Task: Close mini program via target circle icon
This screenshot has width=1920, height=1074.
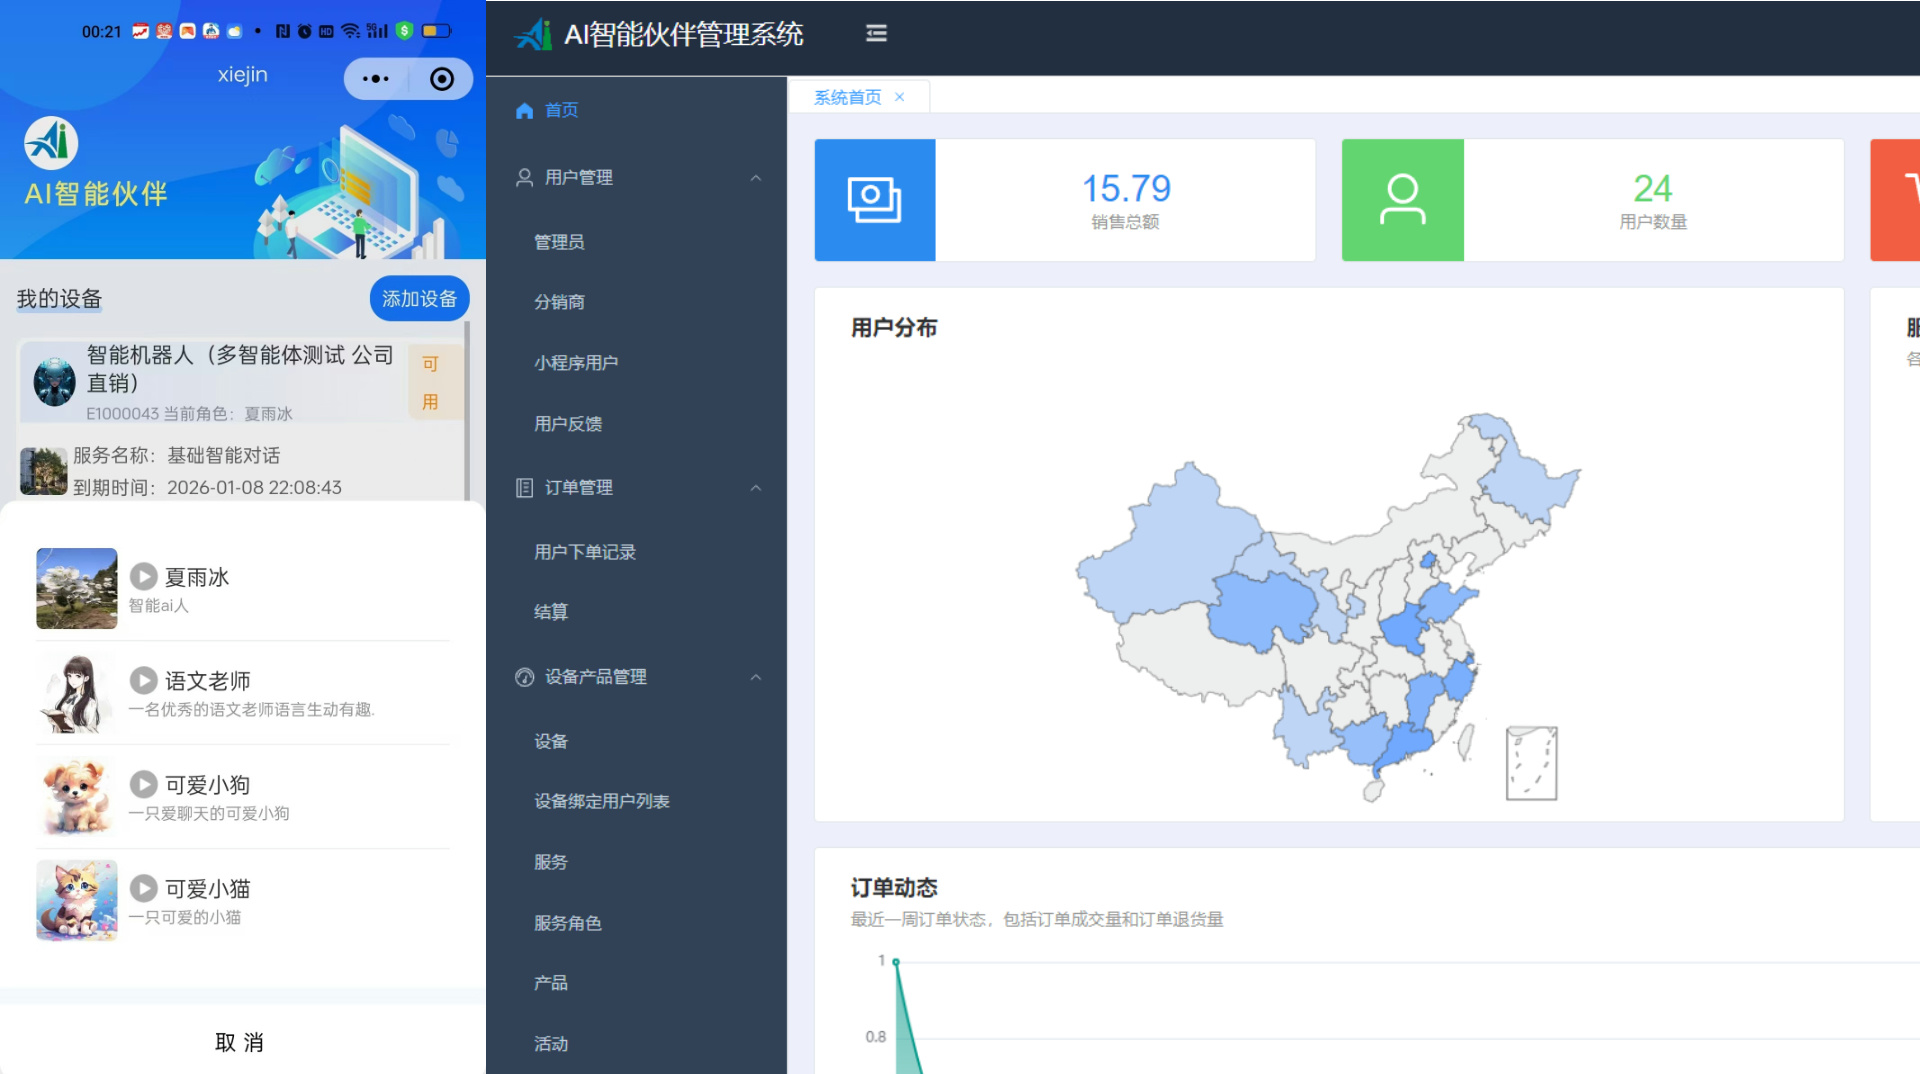Action: (x=442, y=79)
